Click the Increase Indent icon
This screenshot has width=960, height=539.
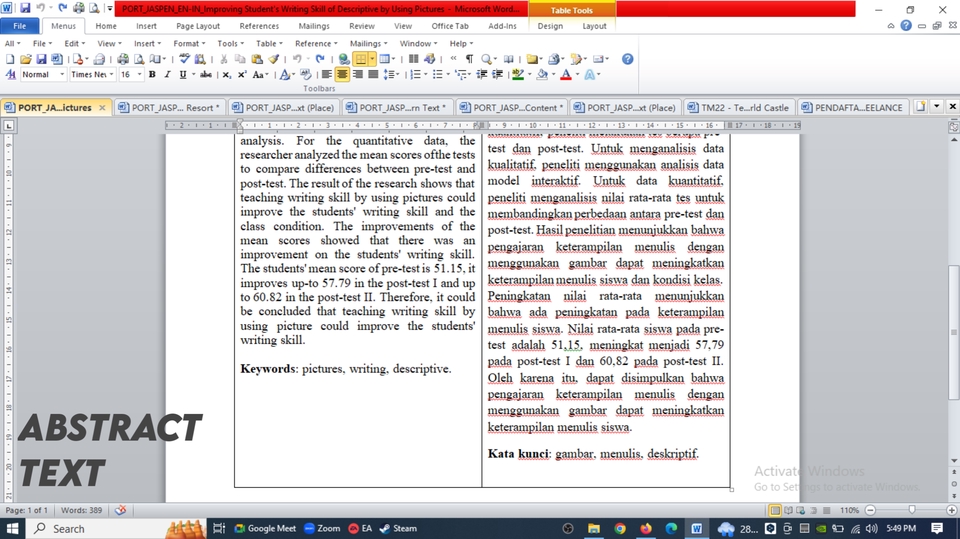[498, 75]
